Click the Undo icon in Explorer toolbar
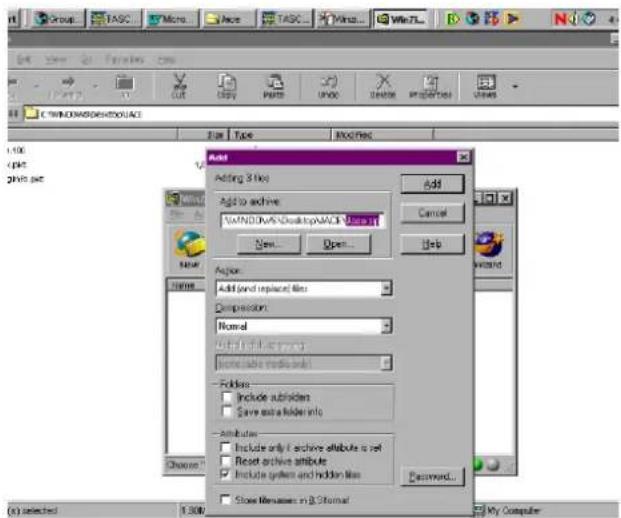 [x=329, y=86]
